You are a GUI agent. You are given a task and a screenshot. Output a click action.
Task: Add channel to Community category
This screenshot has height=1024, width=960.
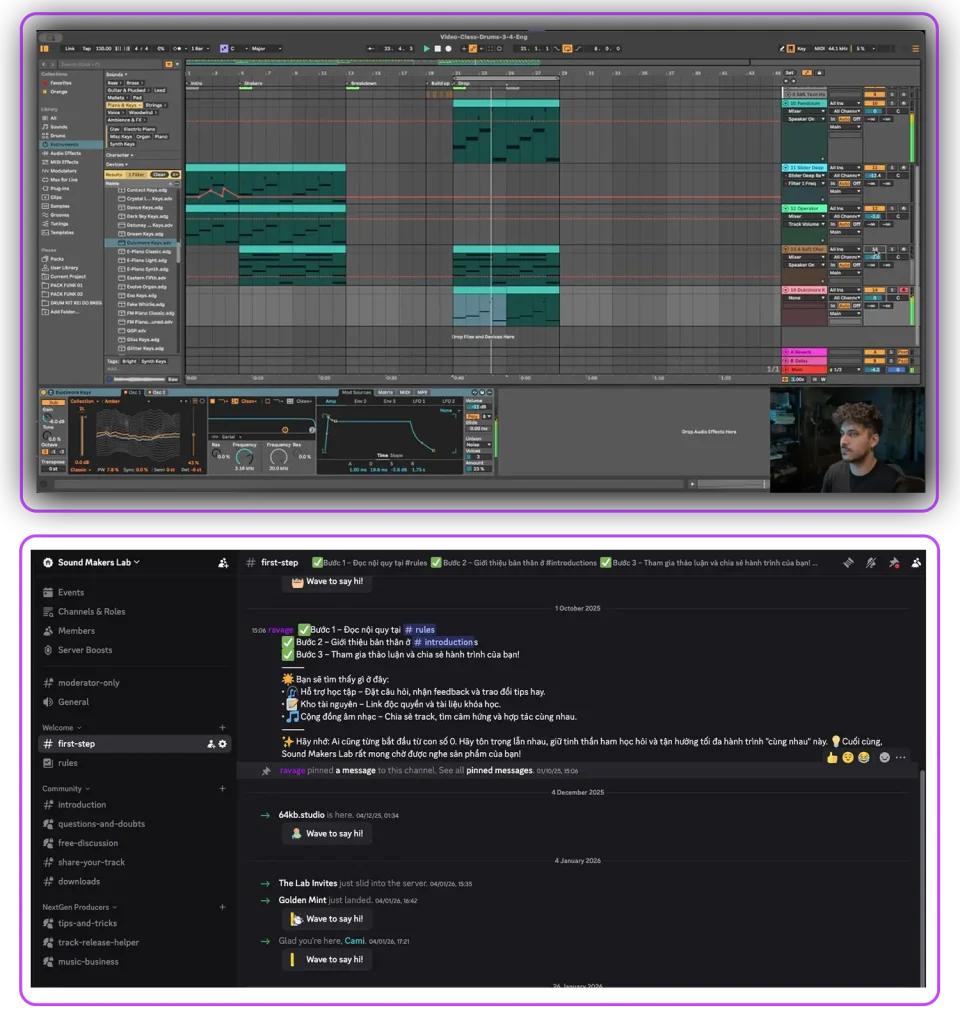223,789
